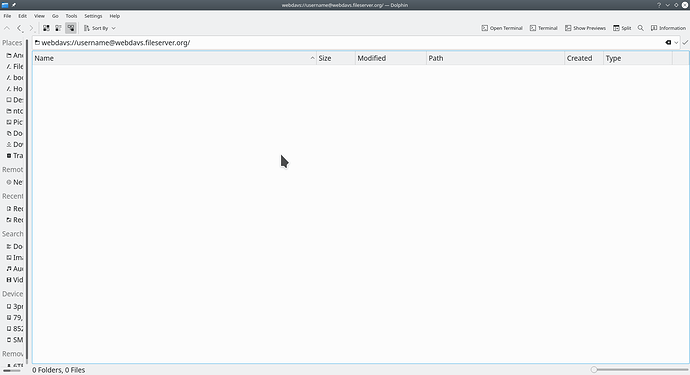Expand the location history dropdown arrow
690x375 pixels.
coord(676,43)
